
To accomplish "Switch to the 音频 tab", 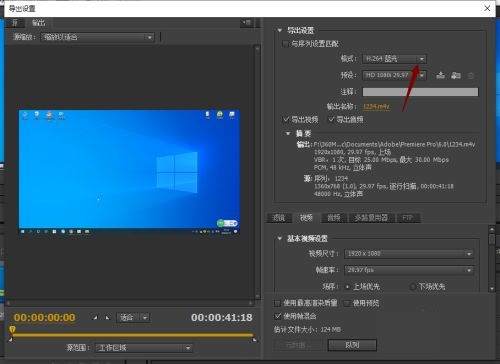I will [x=334, y=218].
